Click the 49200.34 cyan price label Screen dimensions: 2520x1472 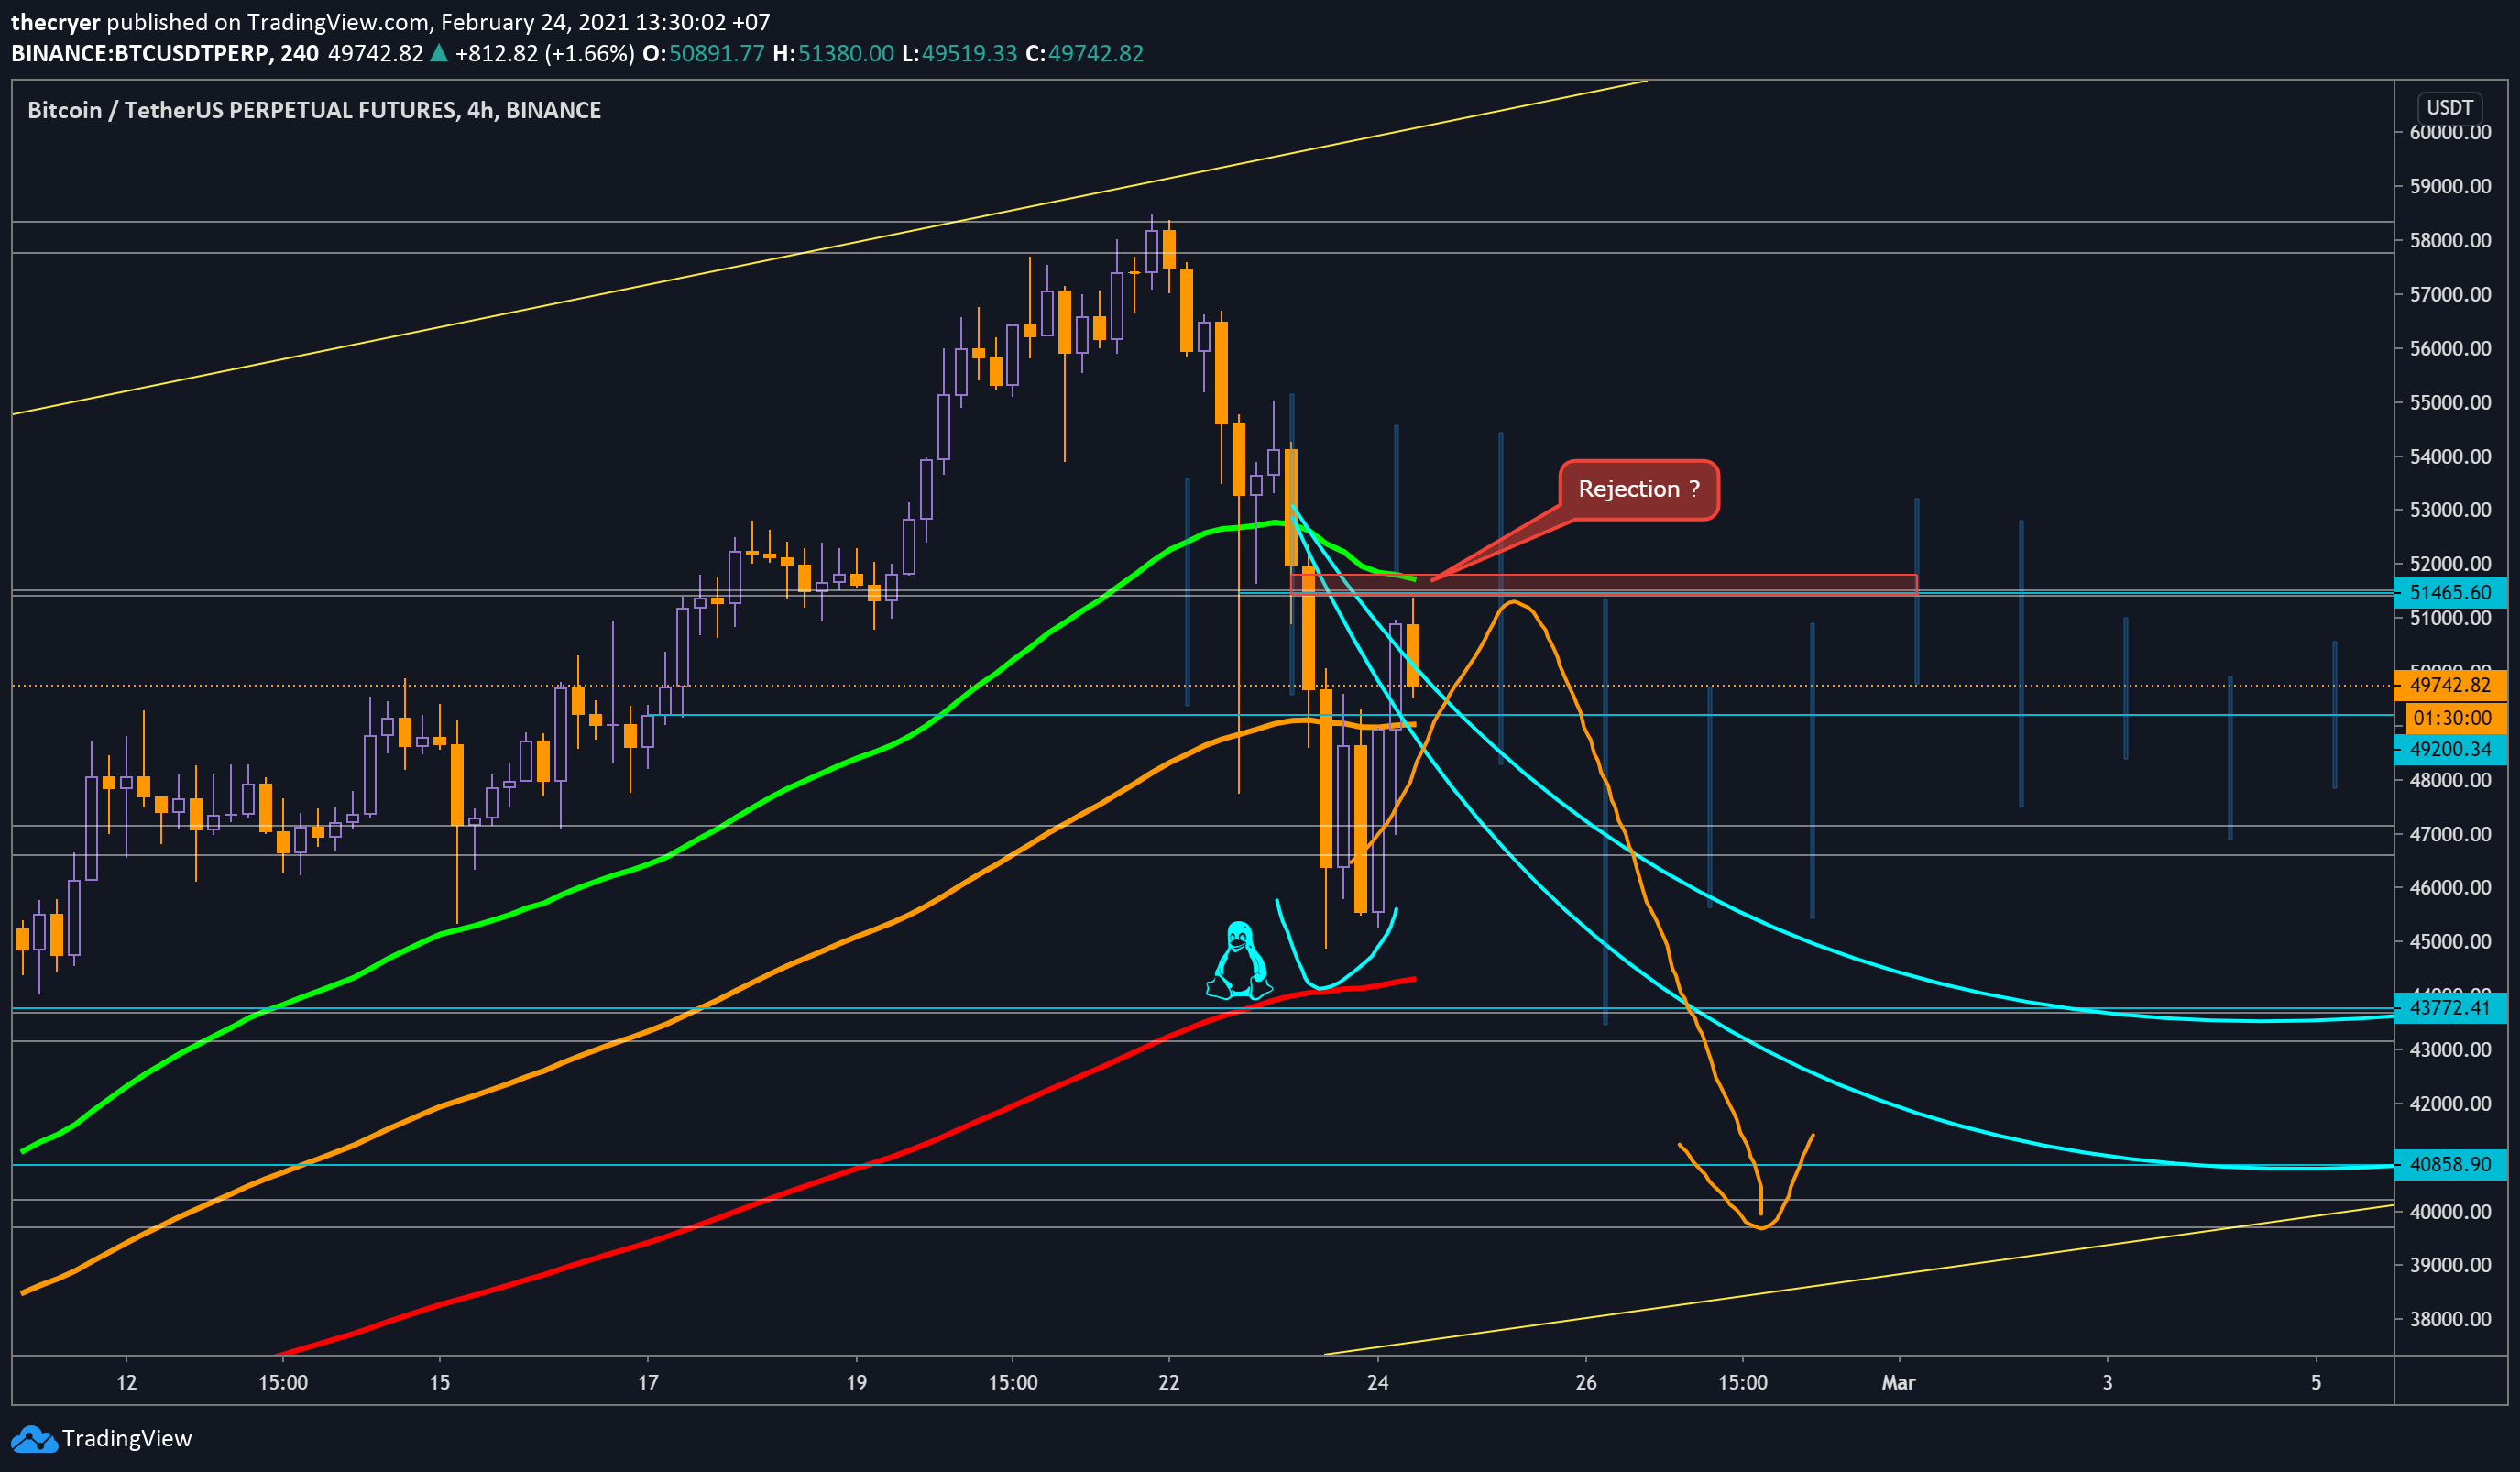coord(2450,749)
